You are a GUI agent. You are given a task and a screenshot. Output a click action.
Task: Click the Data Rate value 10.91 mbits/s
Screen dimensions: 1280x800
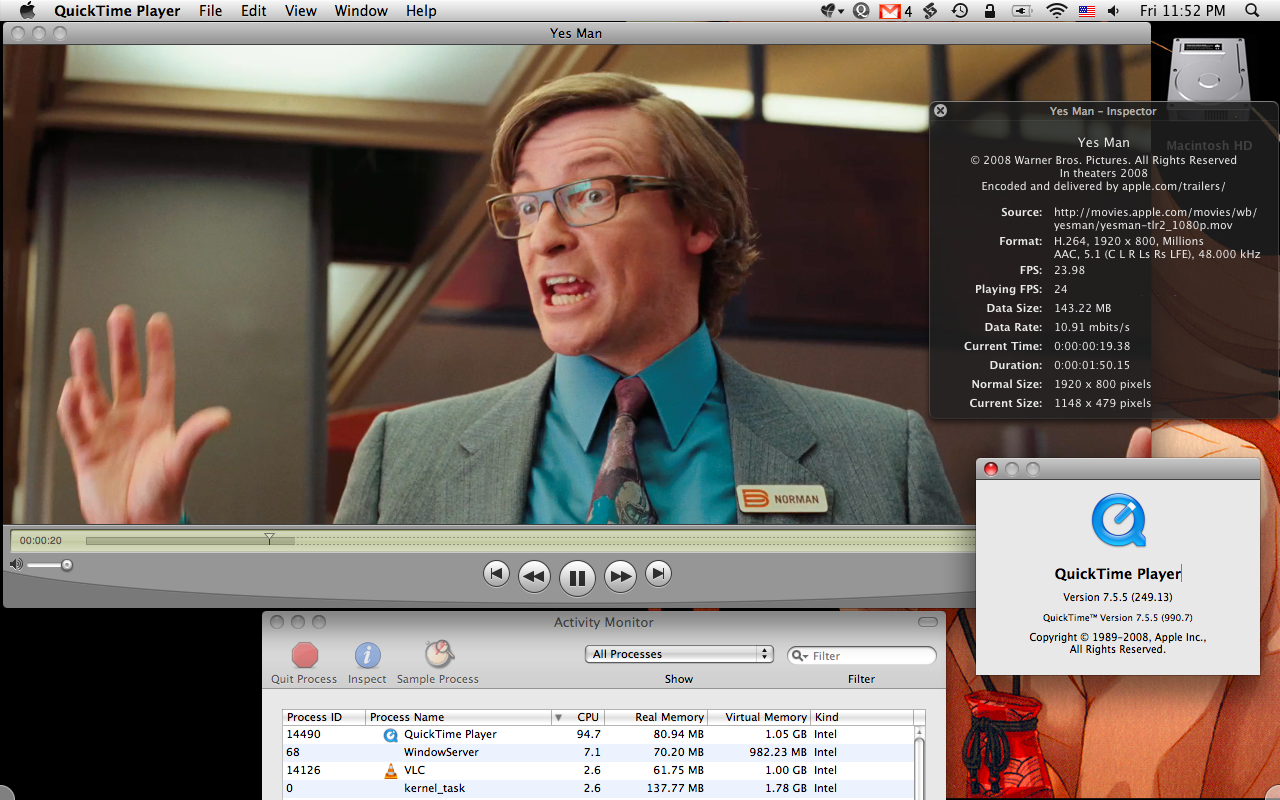click(1092, 327)
